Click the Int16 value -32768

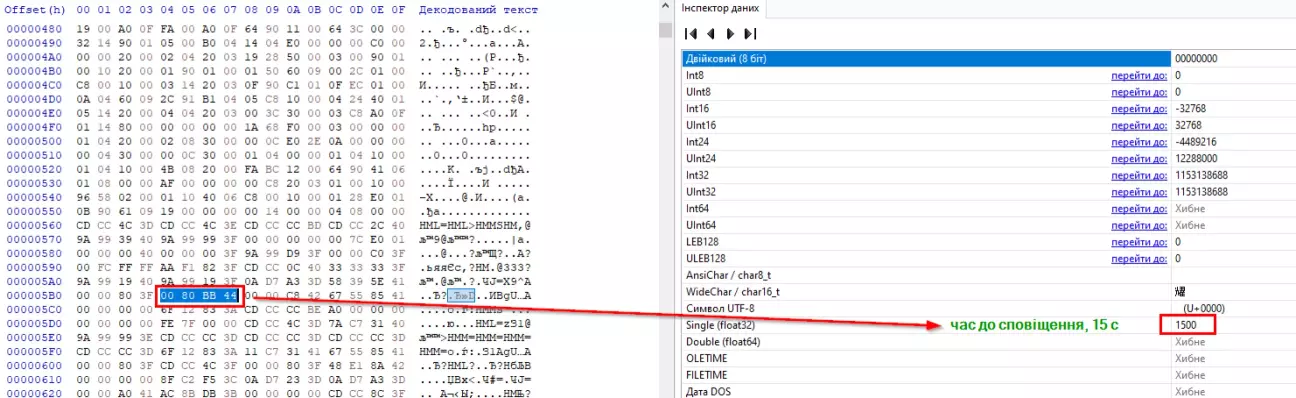point(1192,108)
